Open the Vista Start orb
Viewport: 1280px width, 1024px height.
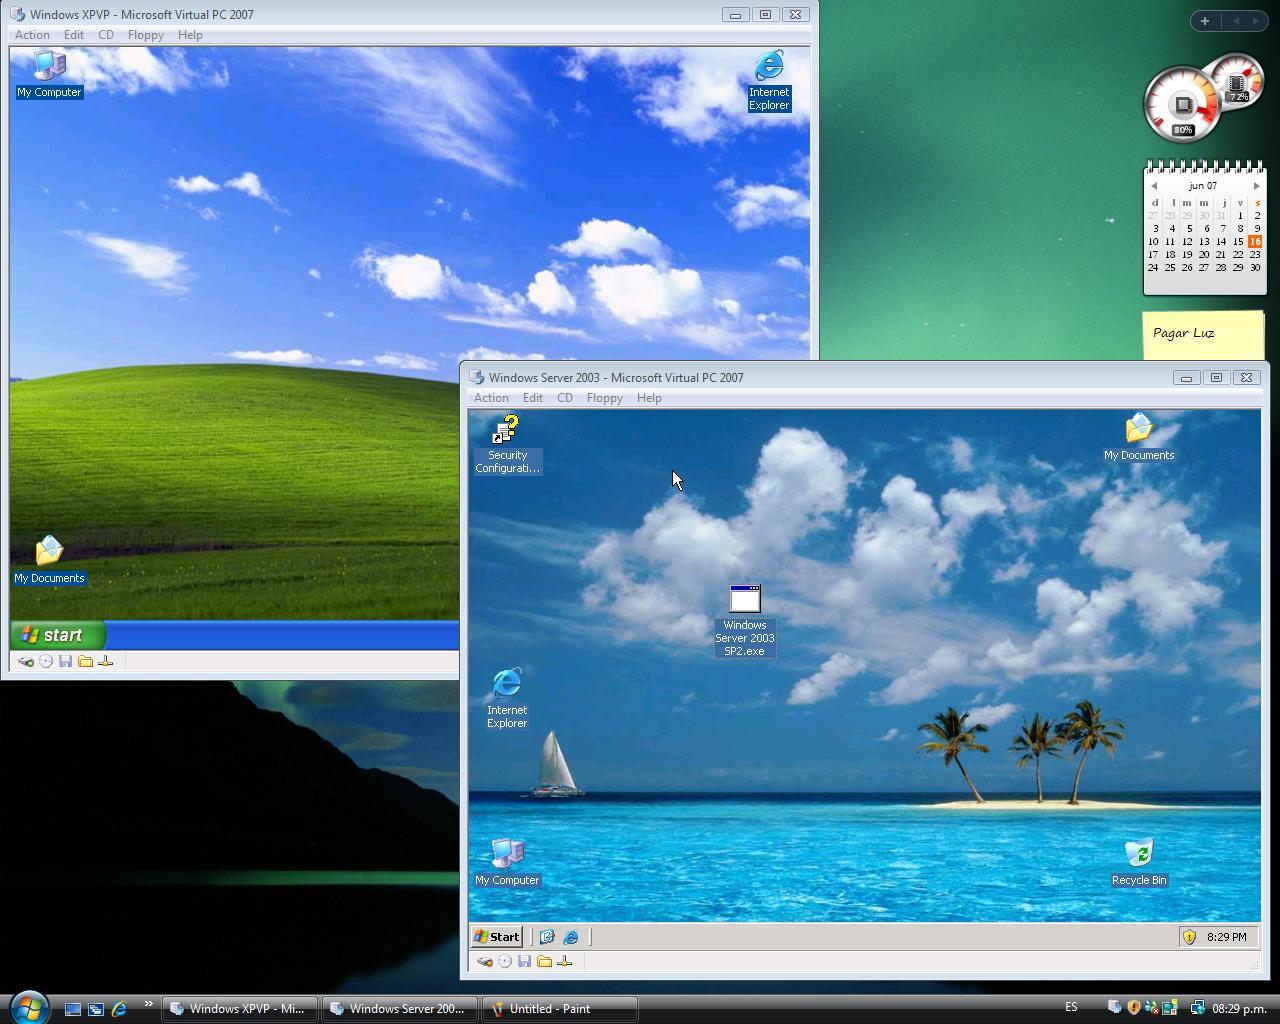coord(28,1007)
